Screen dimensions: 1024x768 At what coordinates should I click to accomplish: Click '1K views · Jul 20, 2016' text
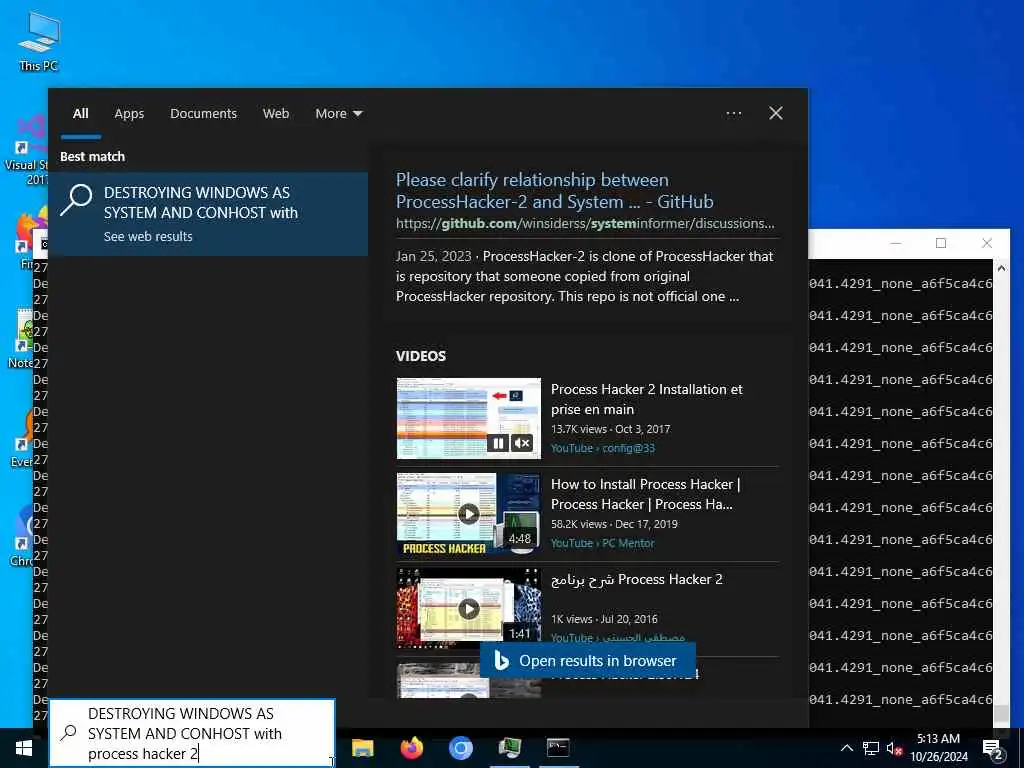pos(604,619)
